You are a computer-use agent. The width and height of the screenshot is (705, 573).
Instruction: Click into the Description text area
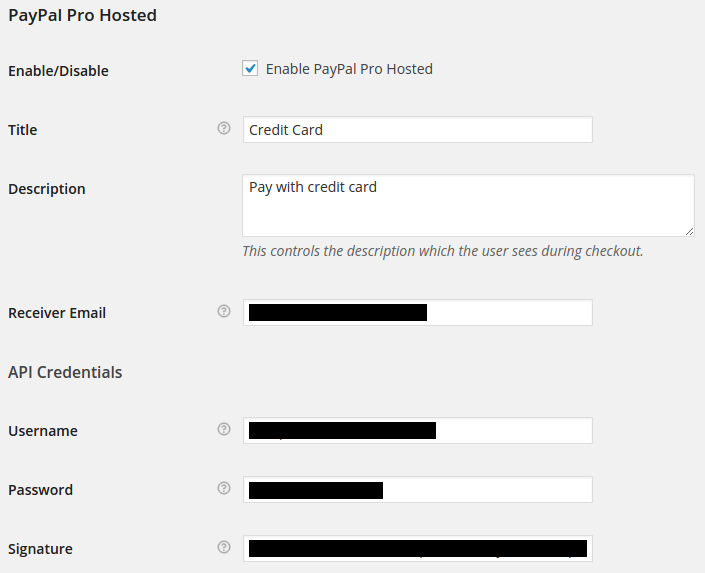[469, 206]
